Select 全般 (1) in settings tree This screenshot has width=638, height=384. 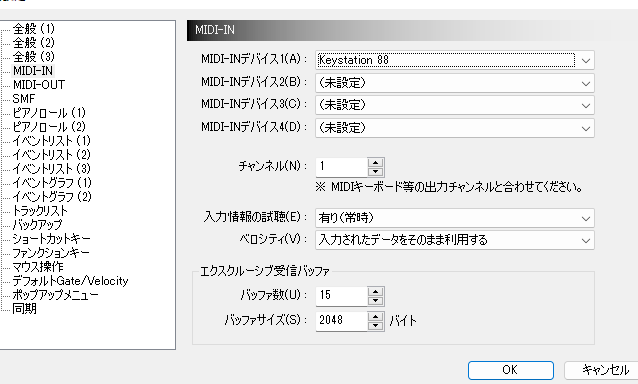pyautogui.click(x=33, y=29)
